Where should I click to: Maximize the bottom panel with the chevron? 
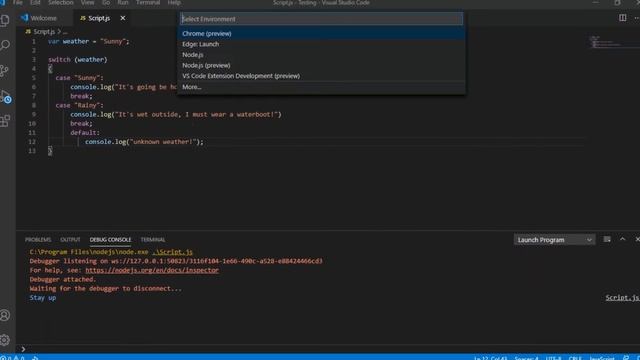(x=622, y=240)
